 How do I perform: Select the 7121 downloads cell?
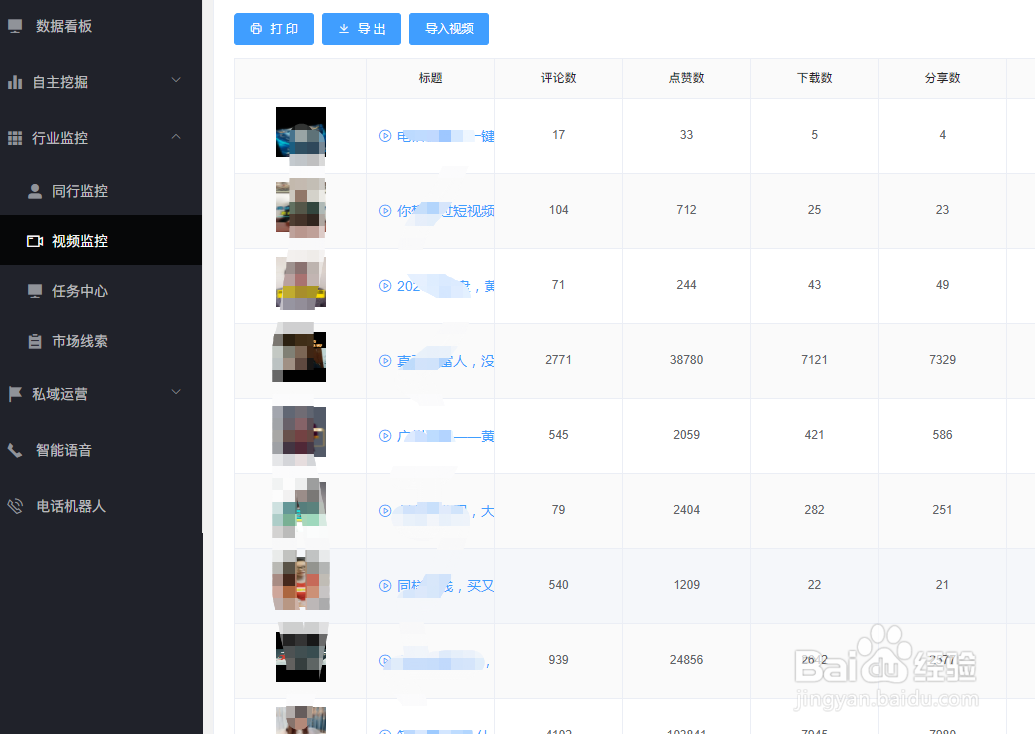point(815,360)
